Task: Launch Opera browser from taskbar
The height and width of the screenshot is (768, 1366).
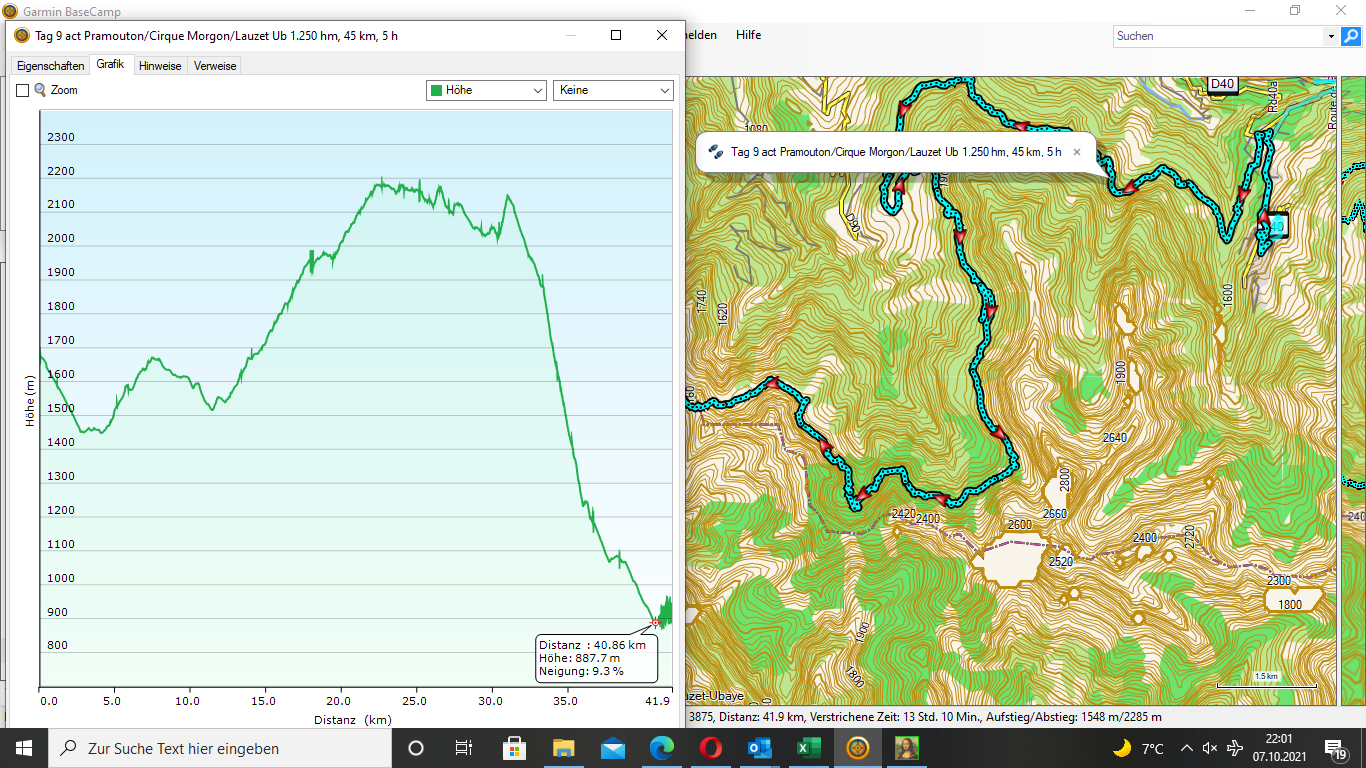Action: 711,748
